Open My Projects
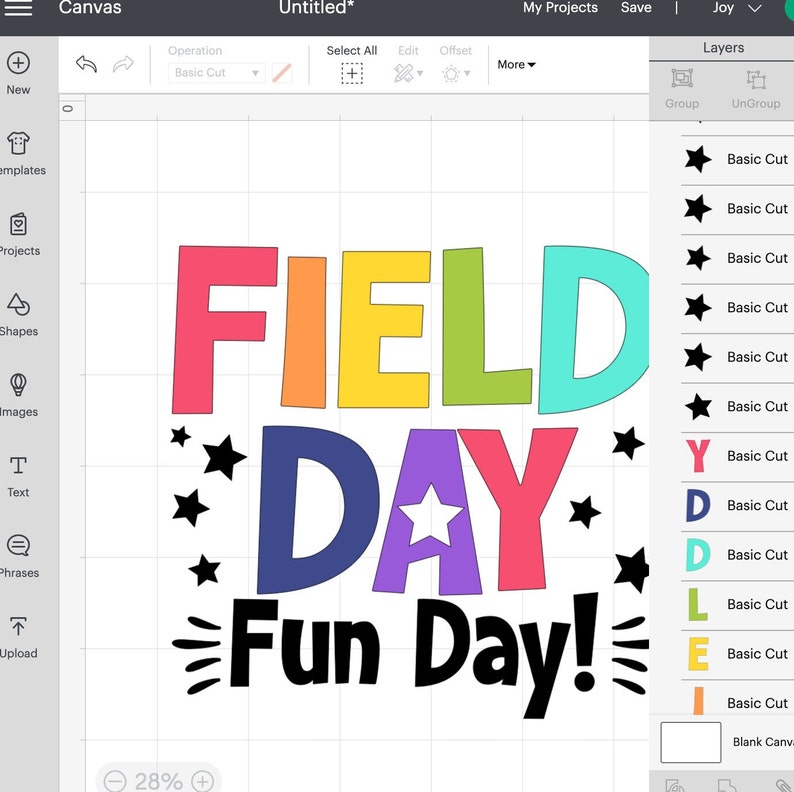Viewport: 794px width, 792px height. [x=560, y=8]
